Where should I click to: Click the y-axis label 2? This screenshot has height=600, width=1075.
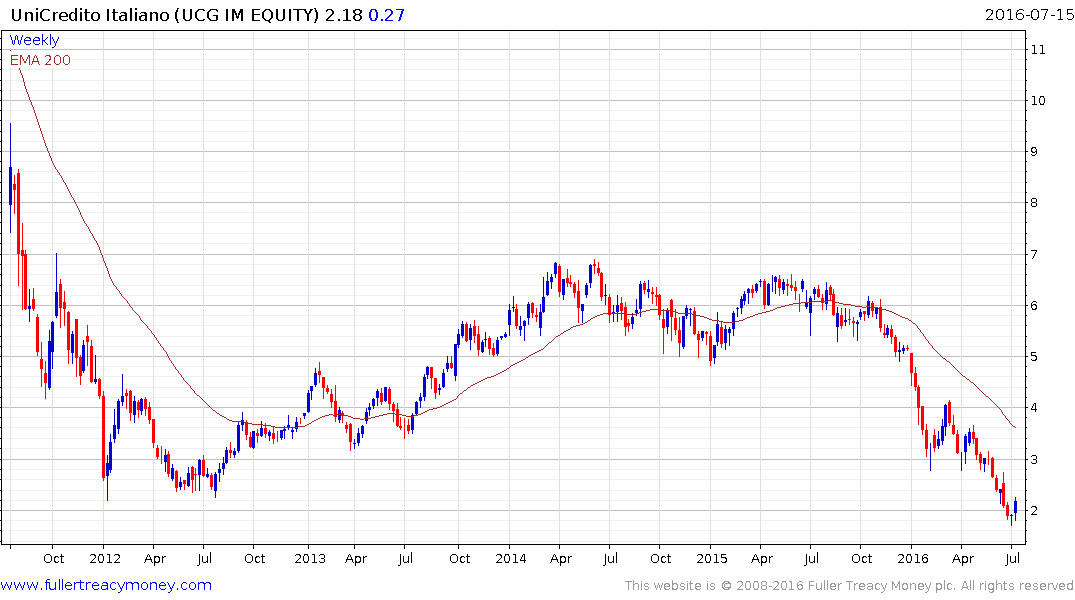point(1035,511)
